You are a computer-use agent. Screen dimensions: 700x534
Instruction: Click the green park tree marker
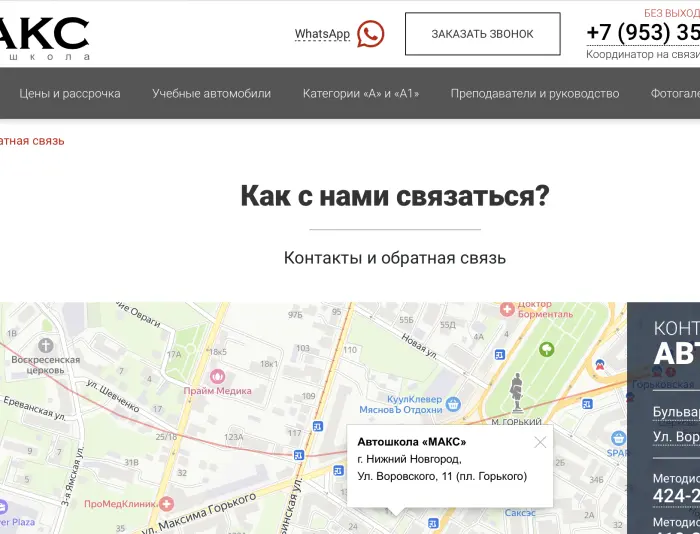point(547,349)
